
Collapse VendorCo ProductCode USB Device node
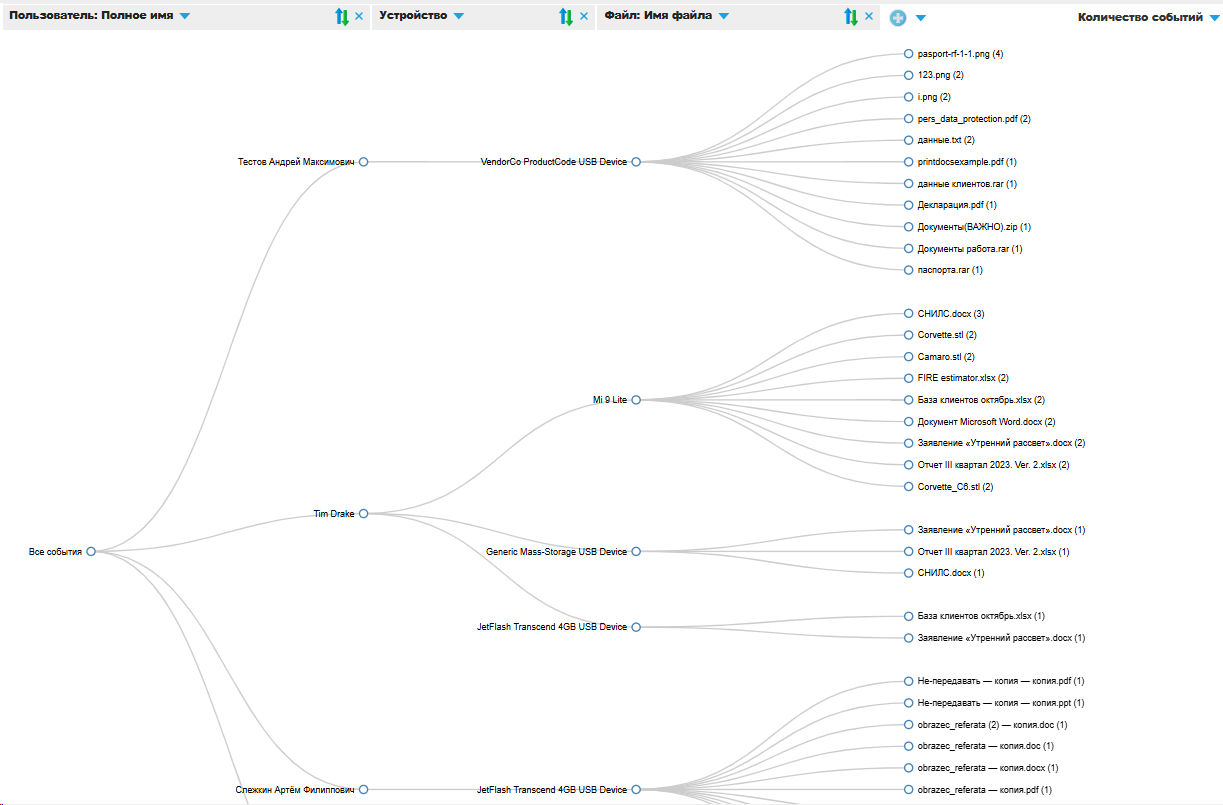click(636, 161)
